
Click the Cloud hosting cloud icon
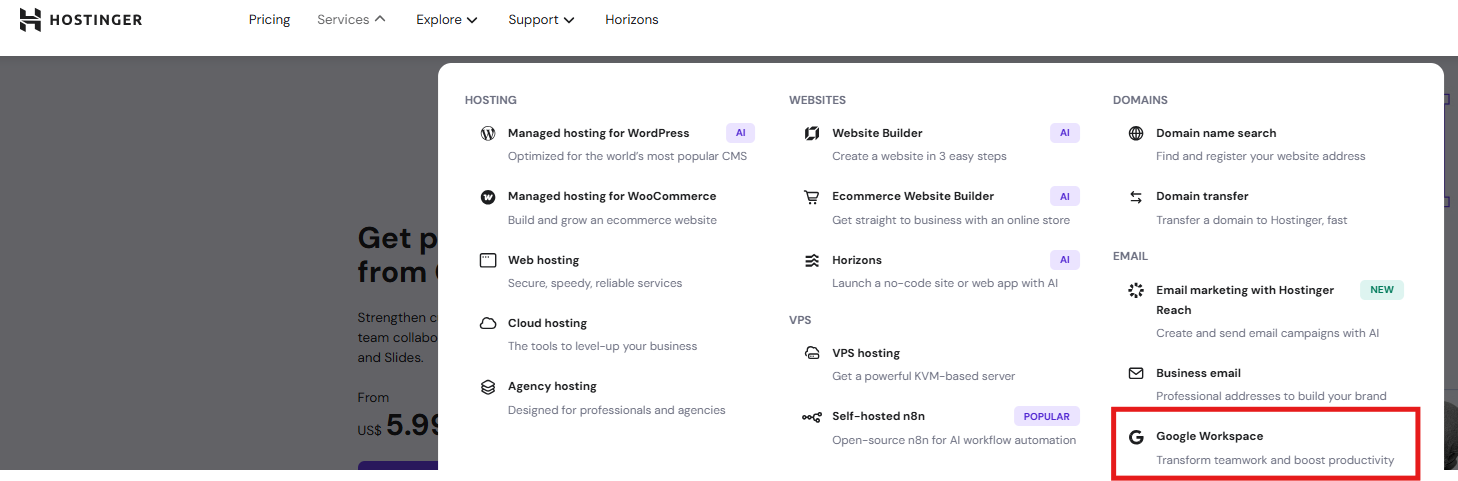tap(488, 323)
